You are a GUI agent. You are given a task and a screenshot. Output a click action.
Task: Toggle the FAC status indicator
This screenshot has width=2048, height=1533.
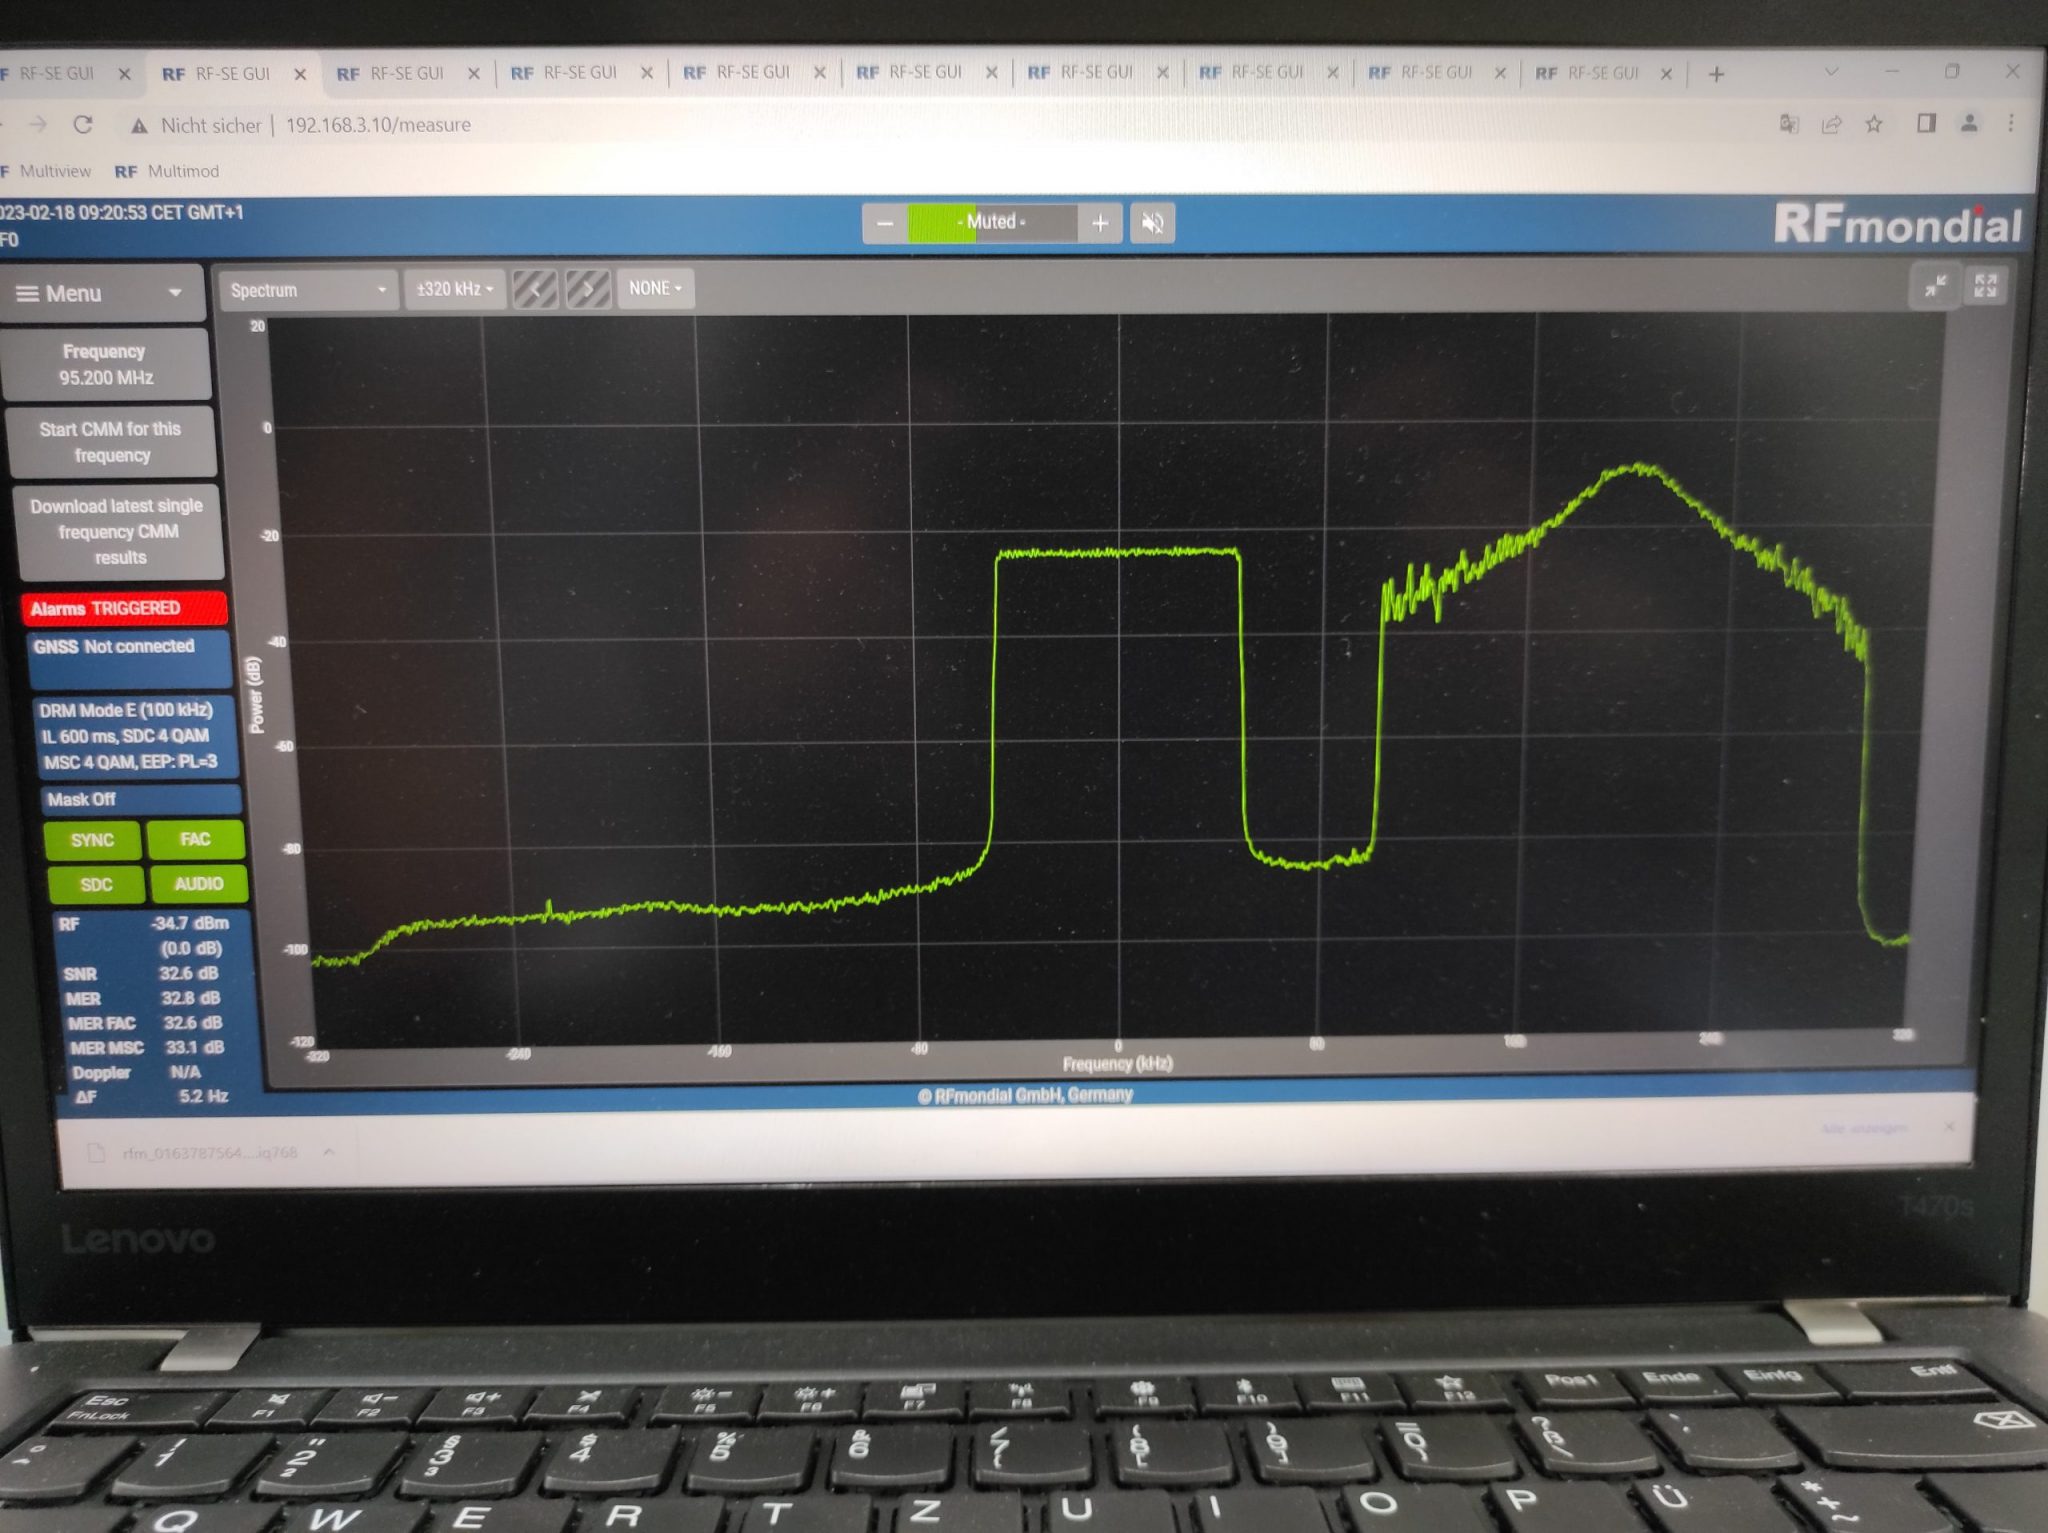tap(197, 840)
